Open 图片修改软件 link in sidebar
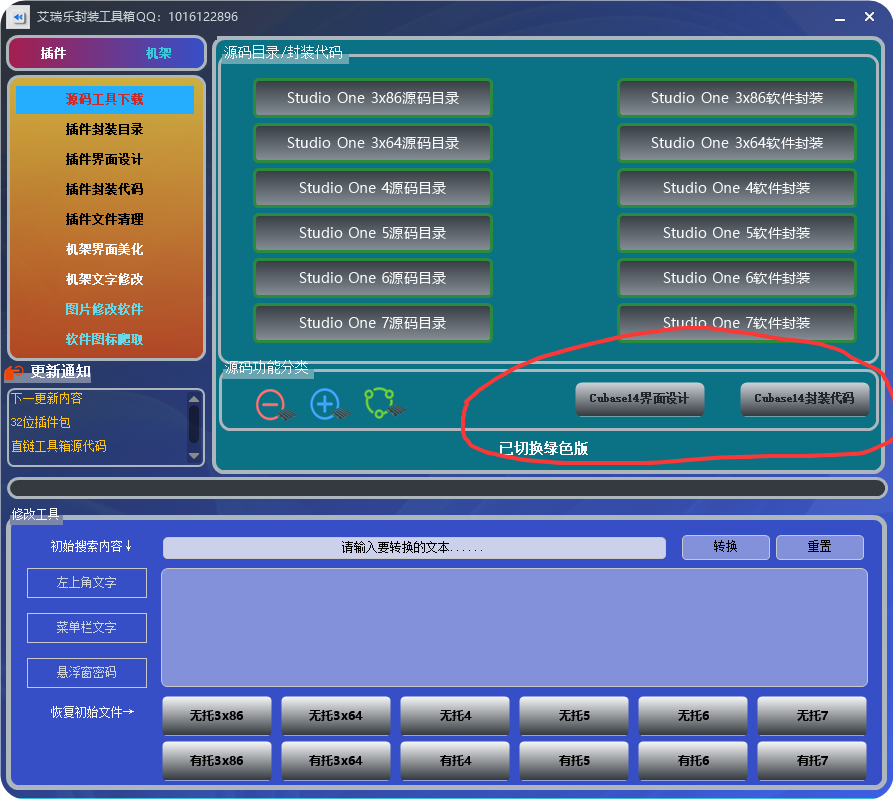This screenshot has width=893, height=799. click(104, 309)
